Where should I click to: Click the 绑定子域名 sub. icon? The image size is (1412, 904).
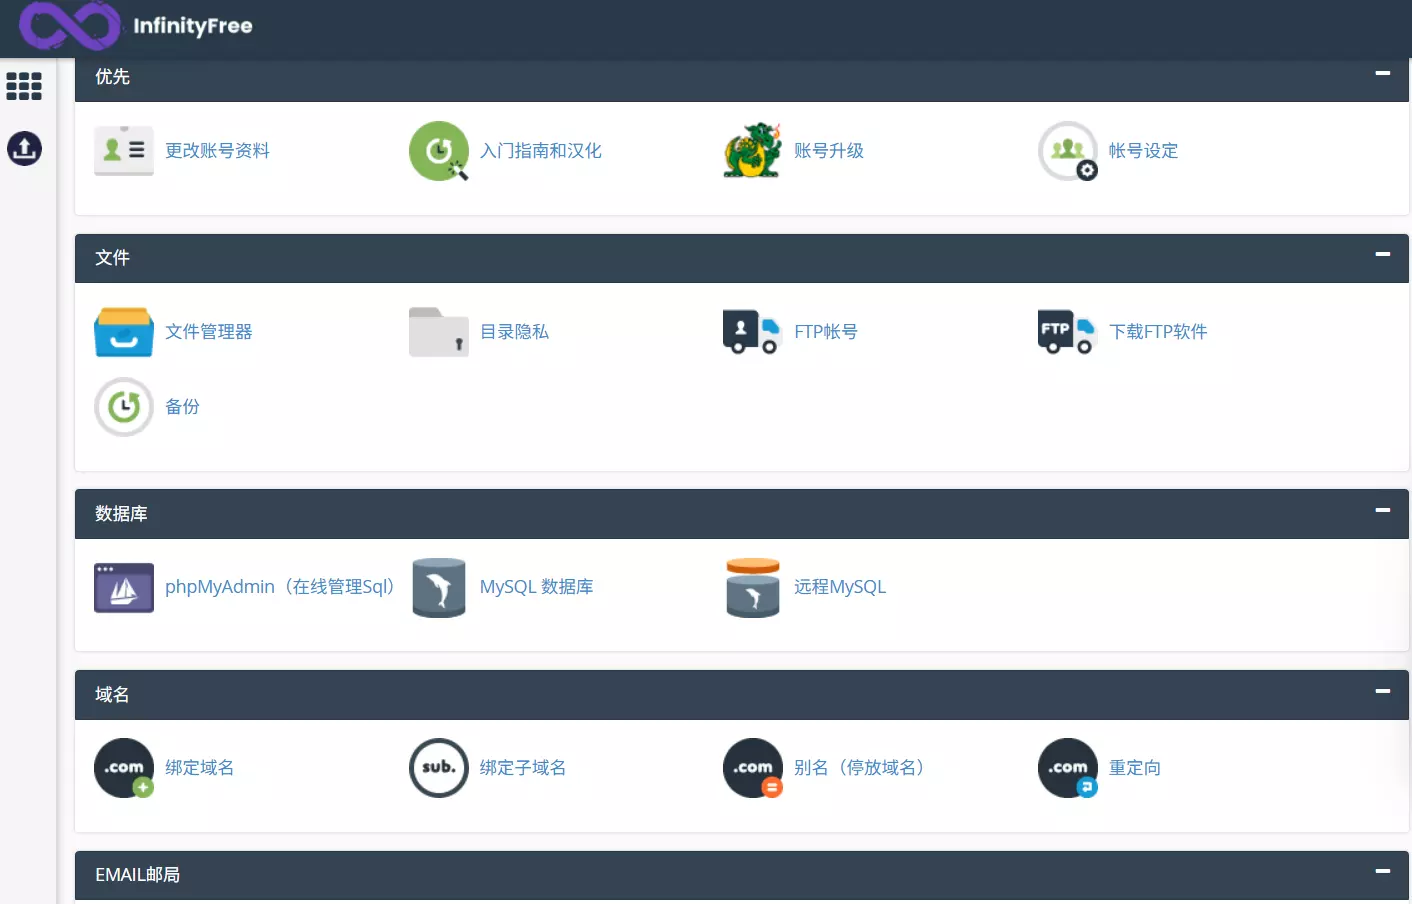tap(438, 767)
